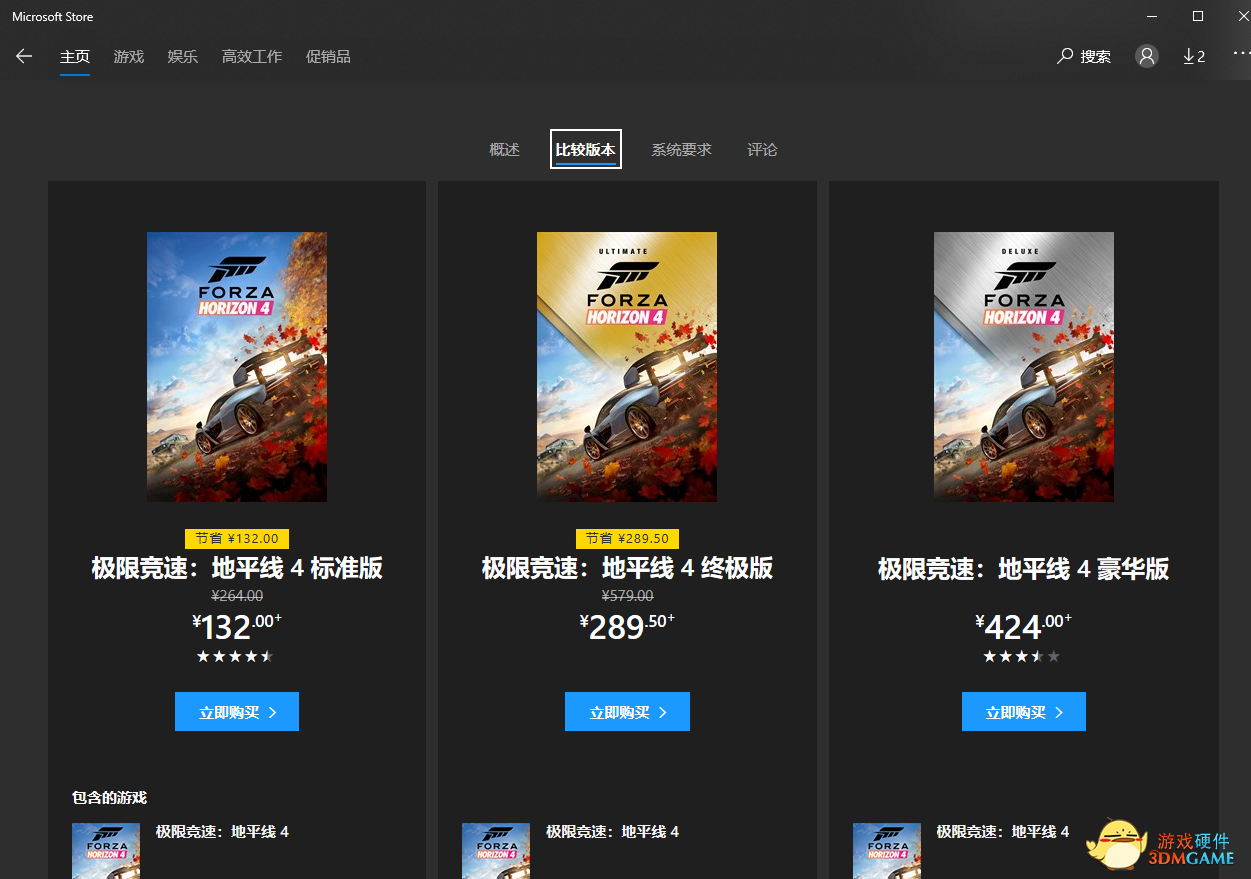
Task: Click the title 极限竞速：地平线 4 终极版
Action: [627, 569]
